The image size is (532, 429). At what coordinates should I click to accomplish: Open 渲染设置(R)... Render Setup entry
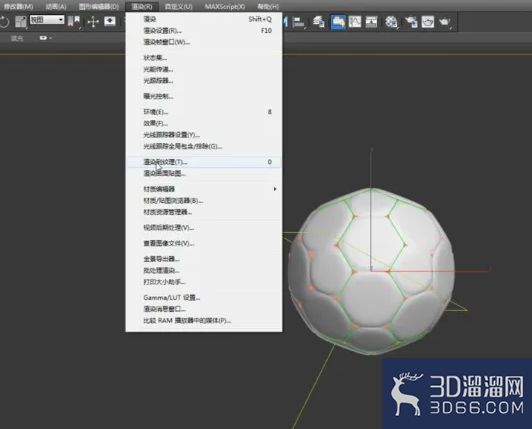204,31
